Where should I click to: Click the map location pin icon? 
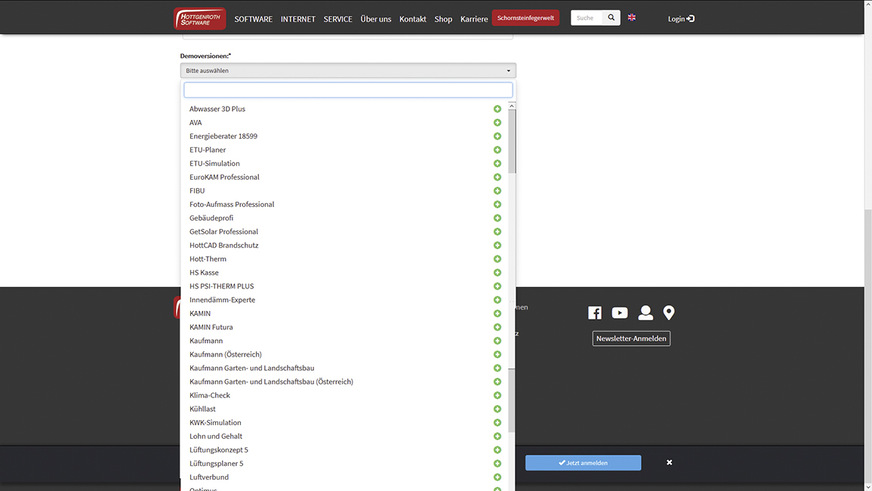click(x=669, y=313)
